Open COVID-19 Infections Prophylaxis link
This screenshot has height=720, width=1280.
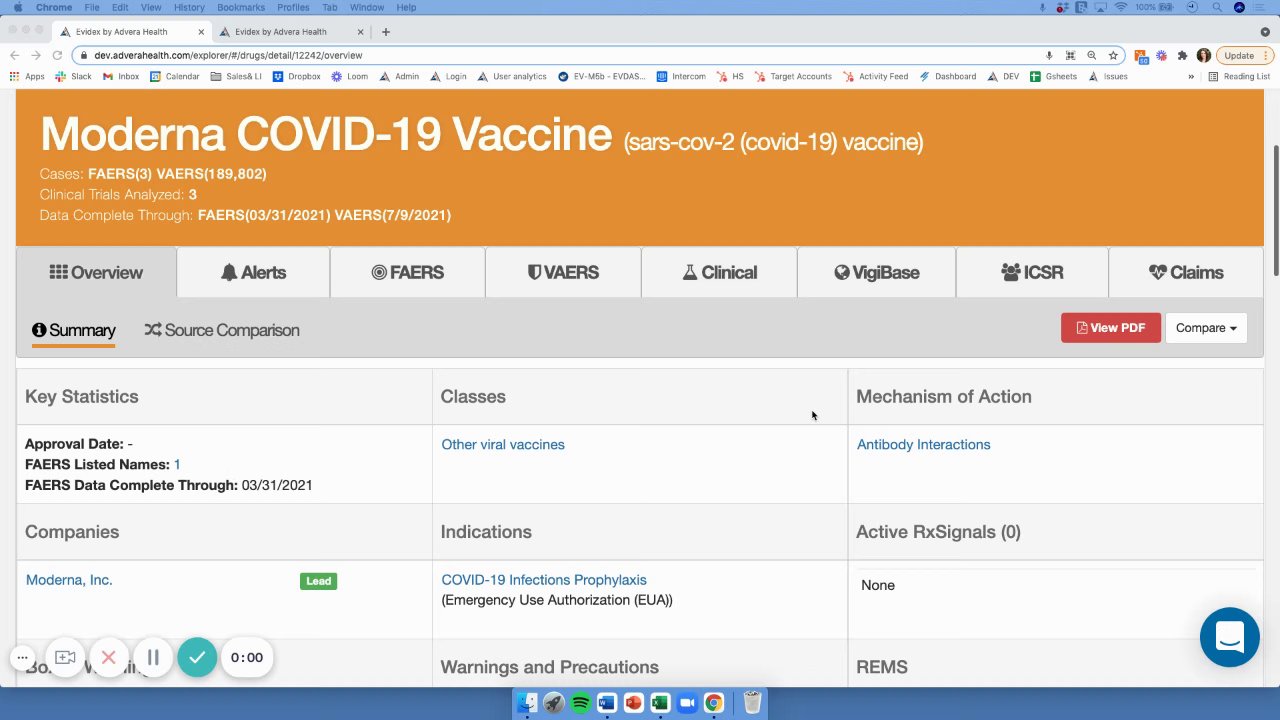point(544,580)
